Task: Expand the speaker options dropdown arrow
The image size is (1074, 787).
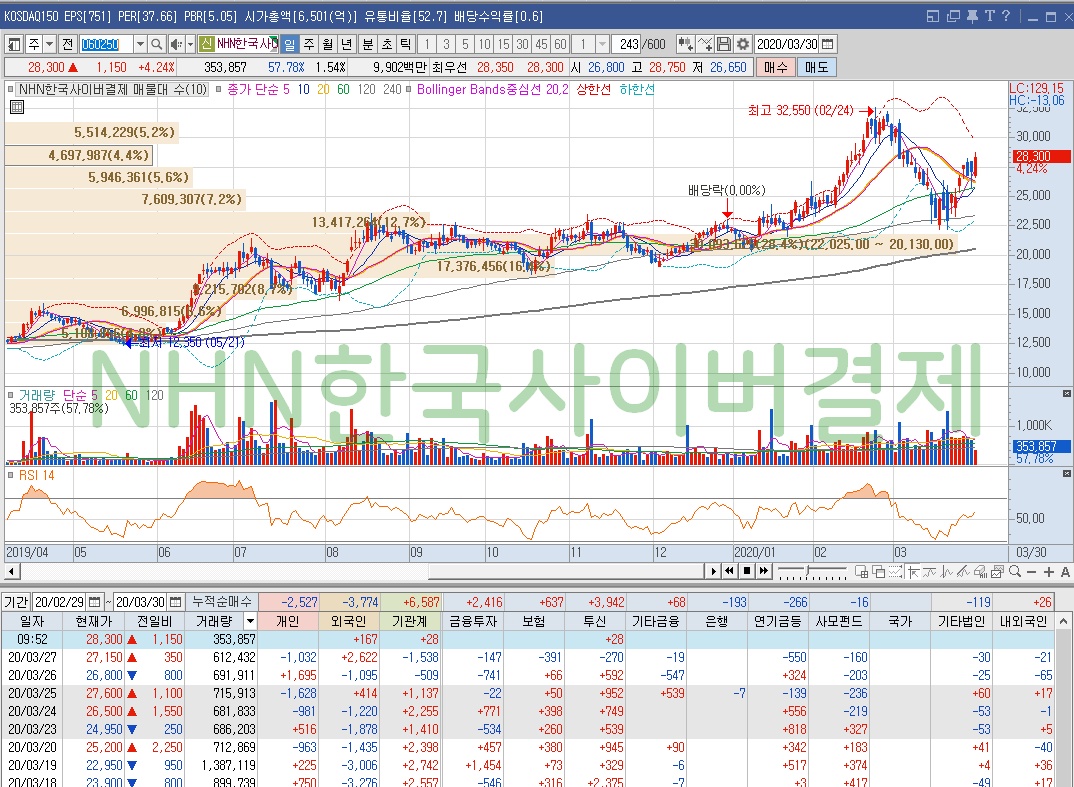Action: coord(190,45)
